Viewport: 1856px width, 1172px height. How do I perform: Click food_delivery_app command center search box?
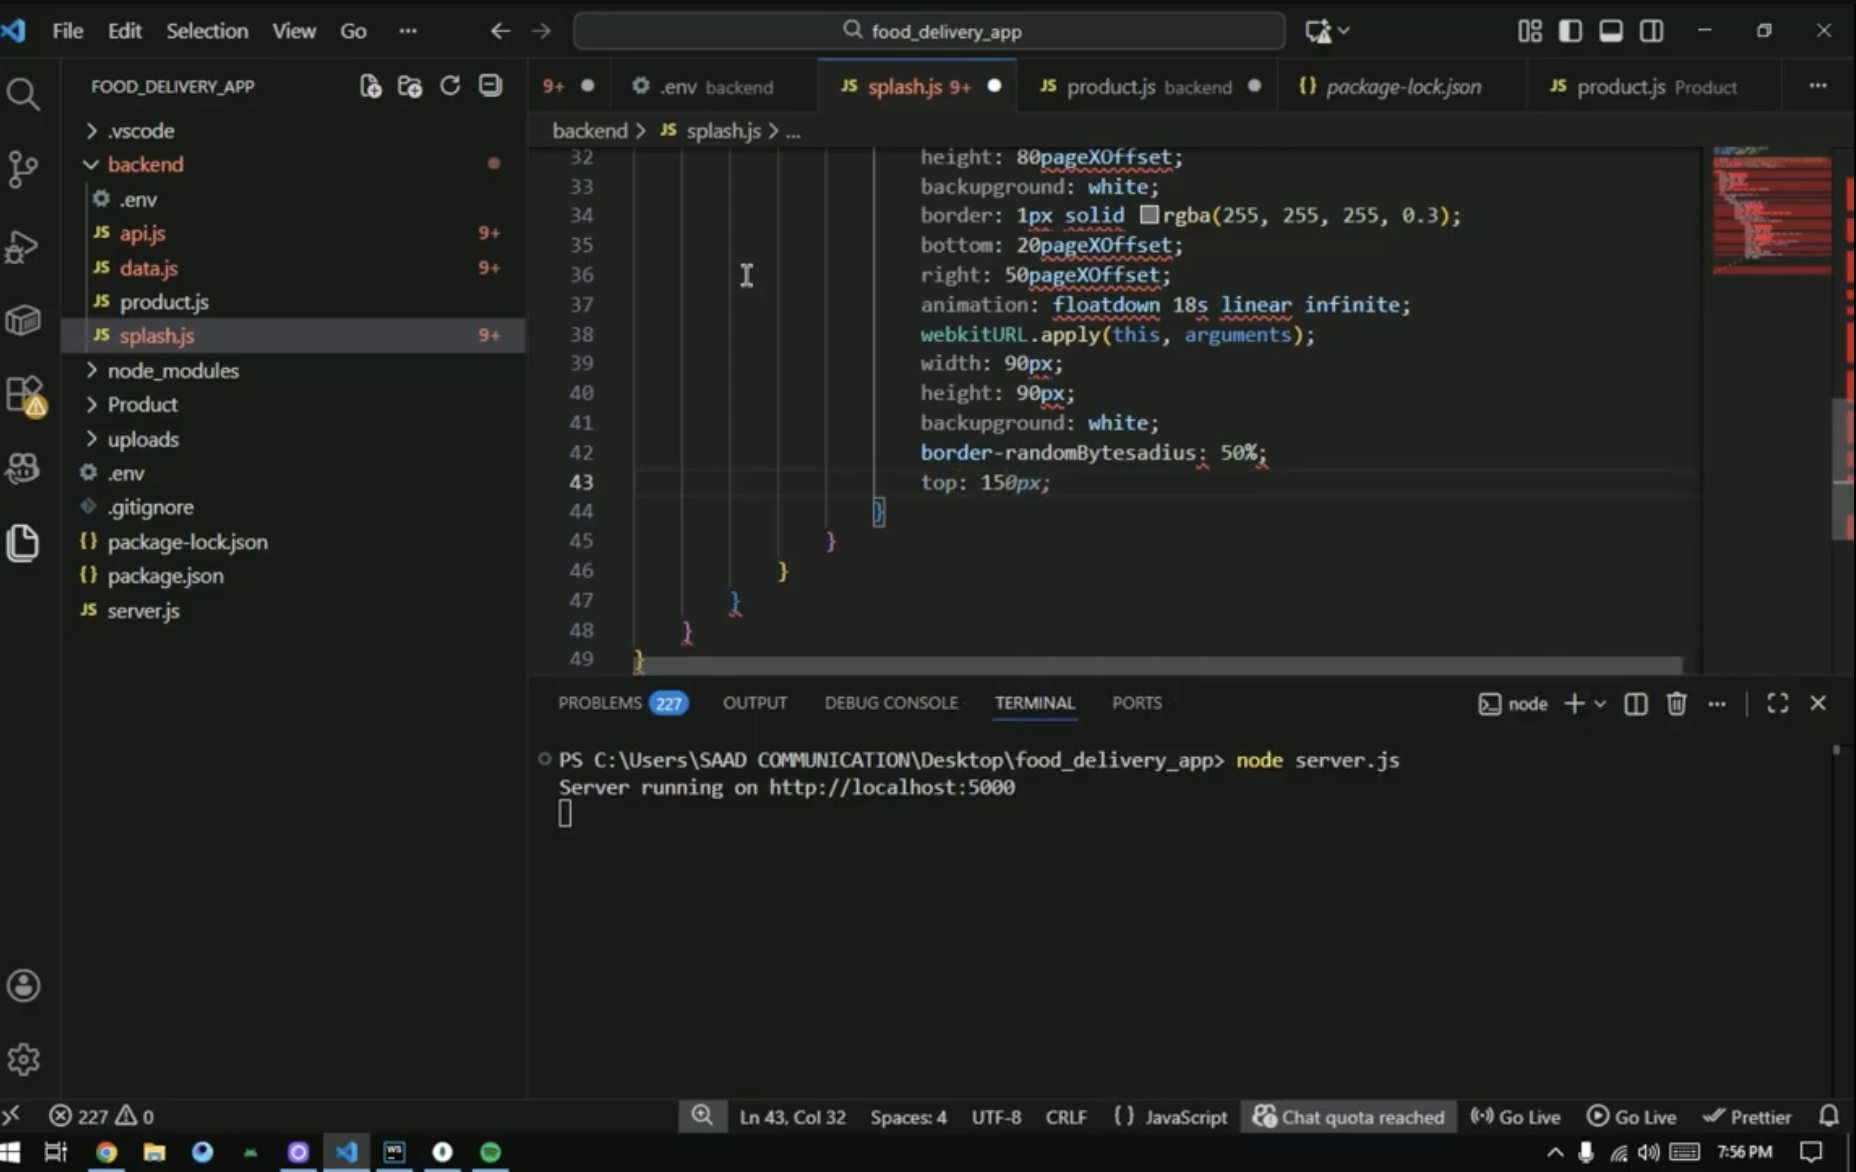tap(929, 31)
